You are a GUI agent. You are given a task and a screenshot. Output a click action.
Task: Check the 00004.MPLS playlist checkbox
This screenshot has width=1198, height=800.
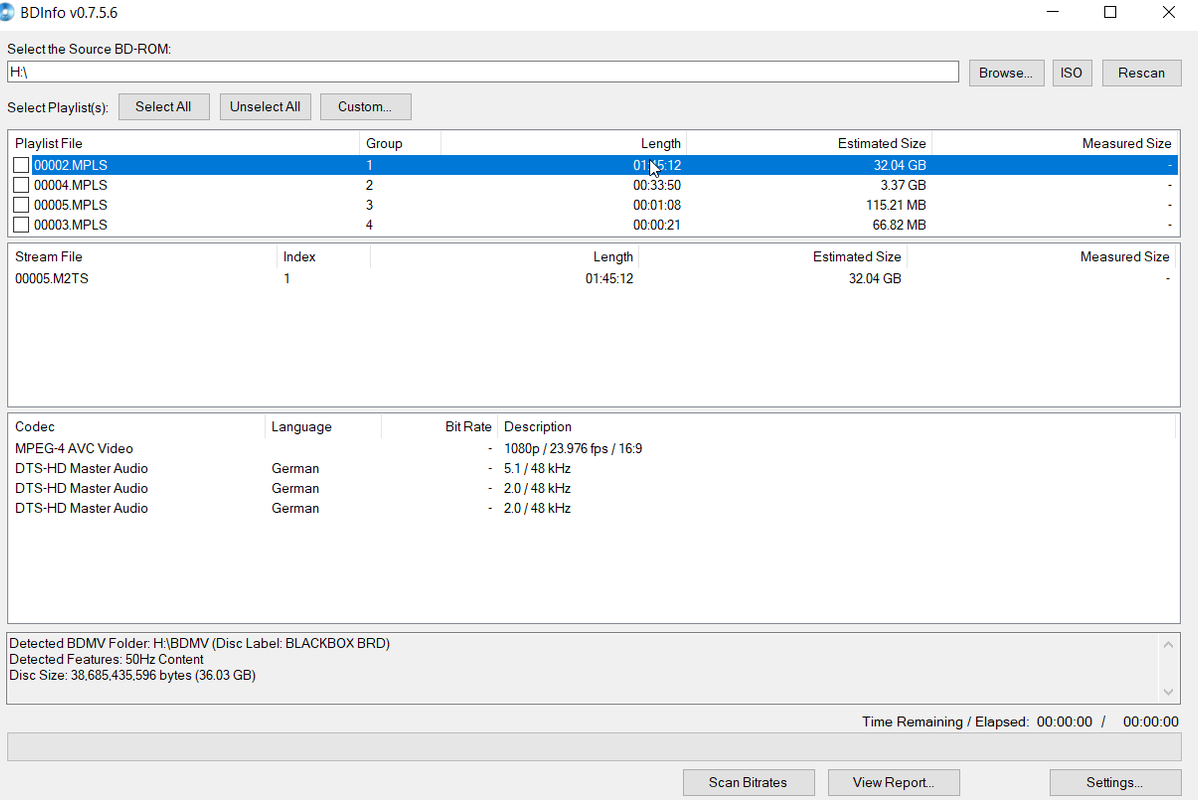coord(21,185)
